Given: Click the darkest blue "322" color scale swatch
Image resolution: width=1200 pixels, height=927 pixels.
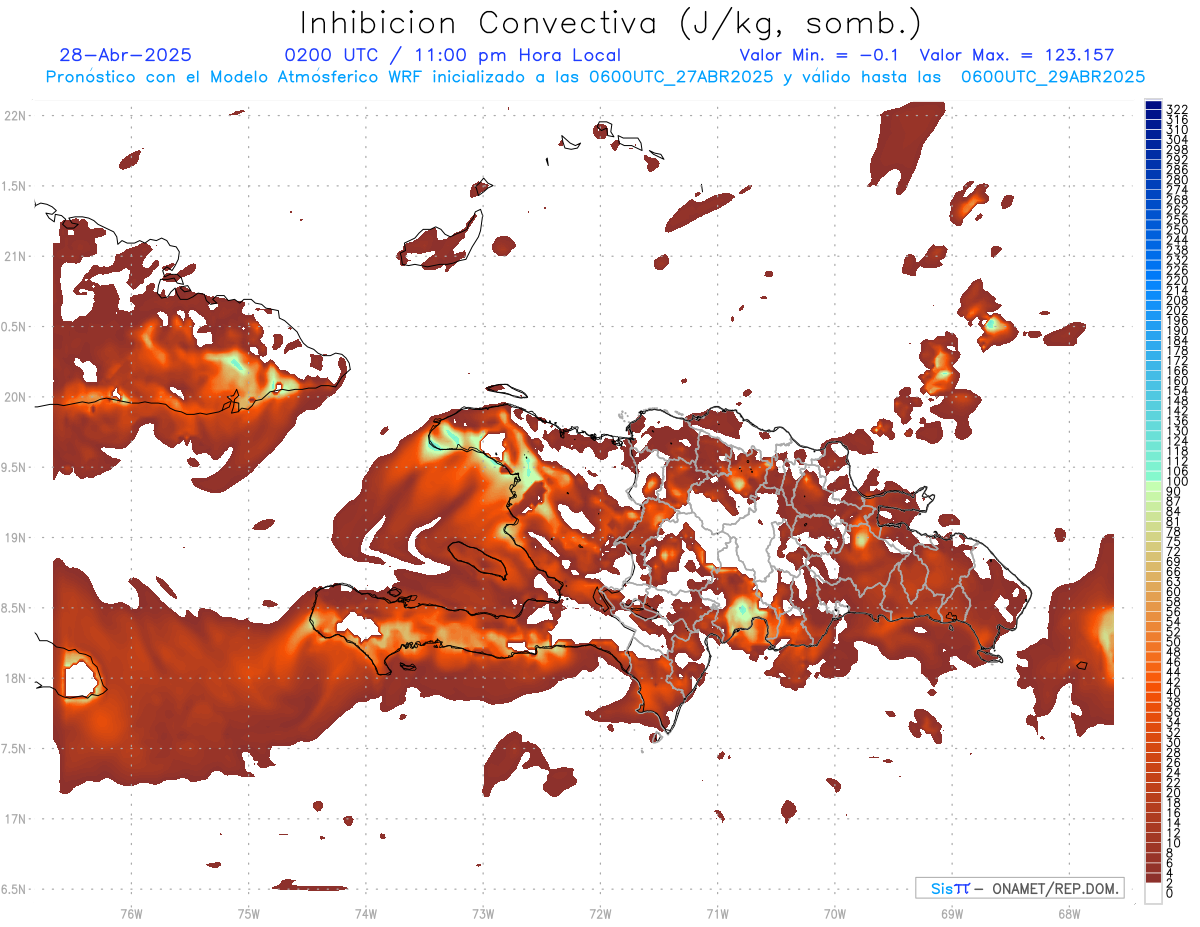Looking at the screenshot, I should (1153, 106).
